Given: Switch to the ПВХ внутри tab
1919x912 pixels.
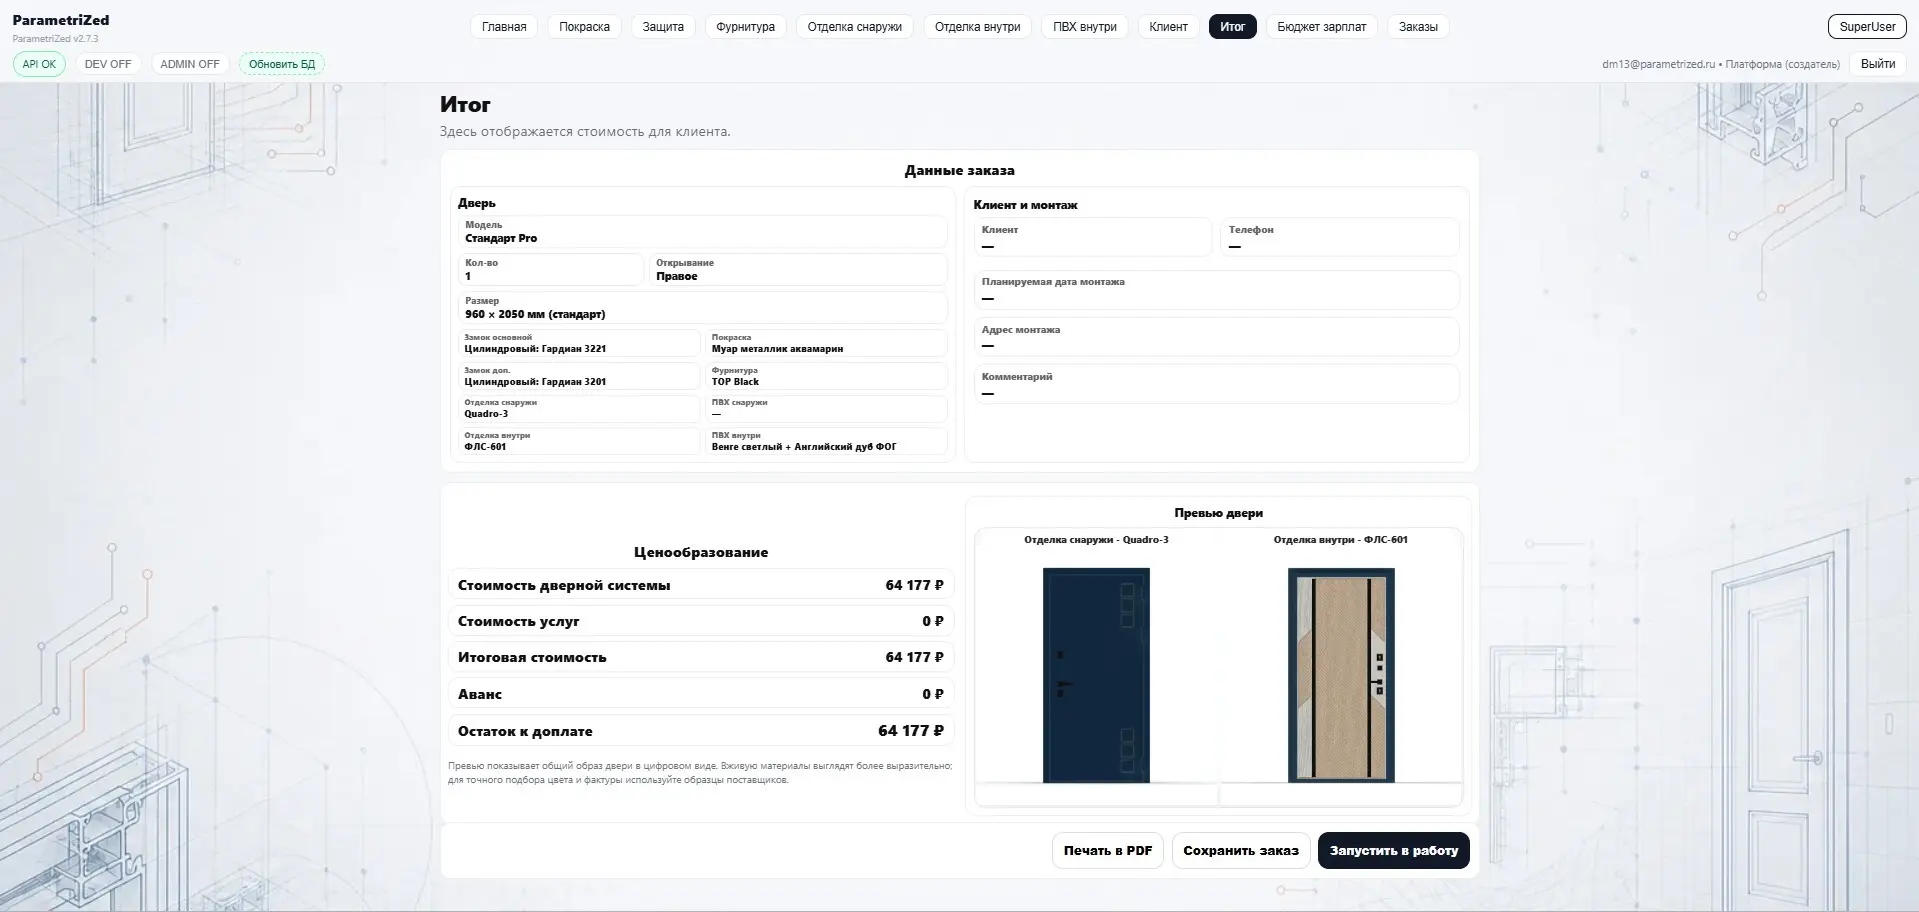Looking at the screenshot, I should point(1084,27).
